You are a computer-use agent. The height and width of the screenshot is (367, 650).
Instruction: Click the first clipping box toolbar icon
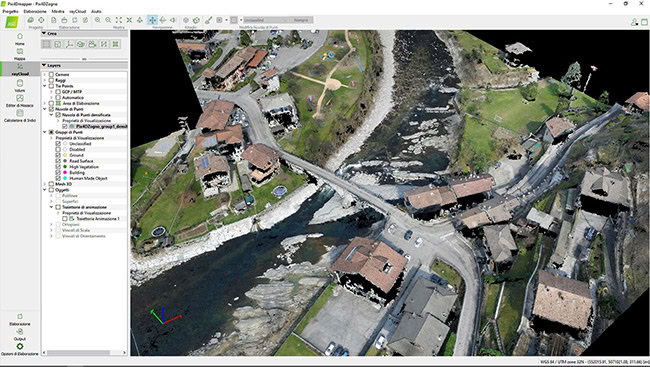(186, 20)
